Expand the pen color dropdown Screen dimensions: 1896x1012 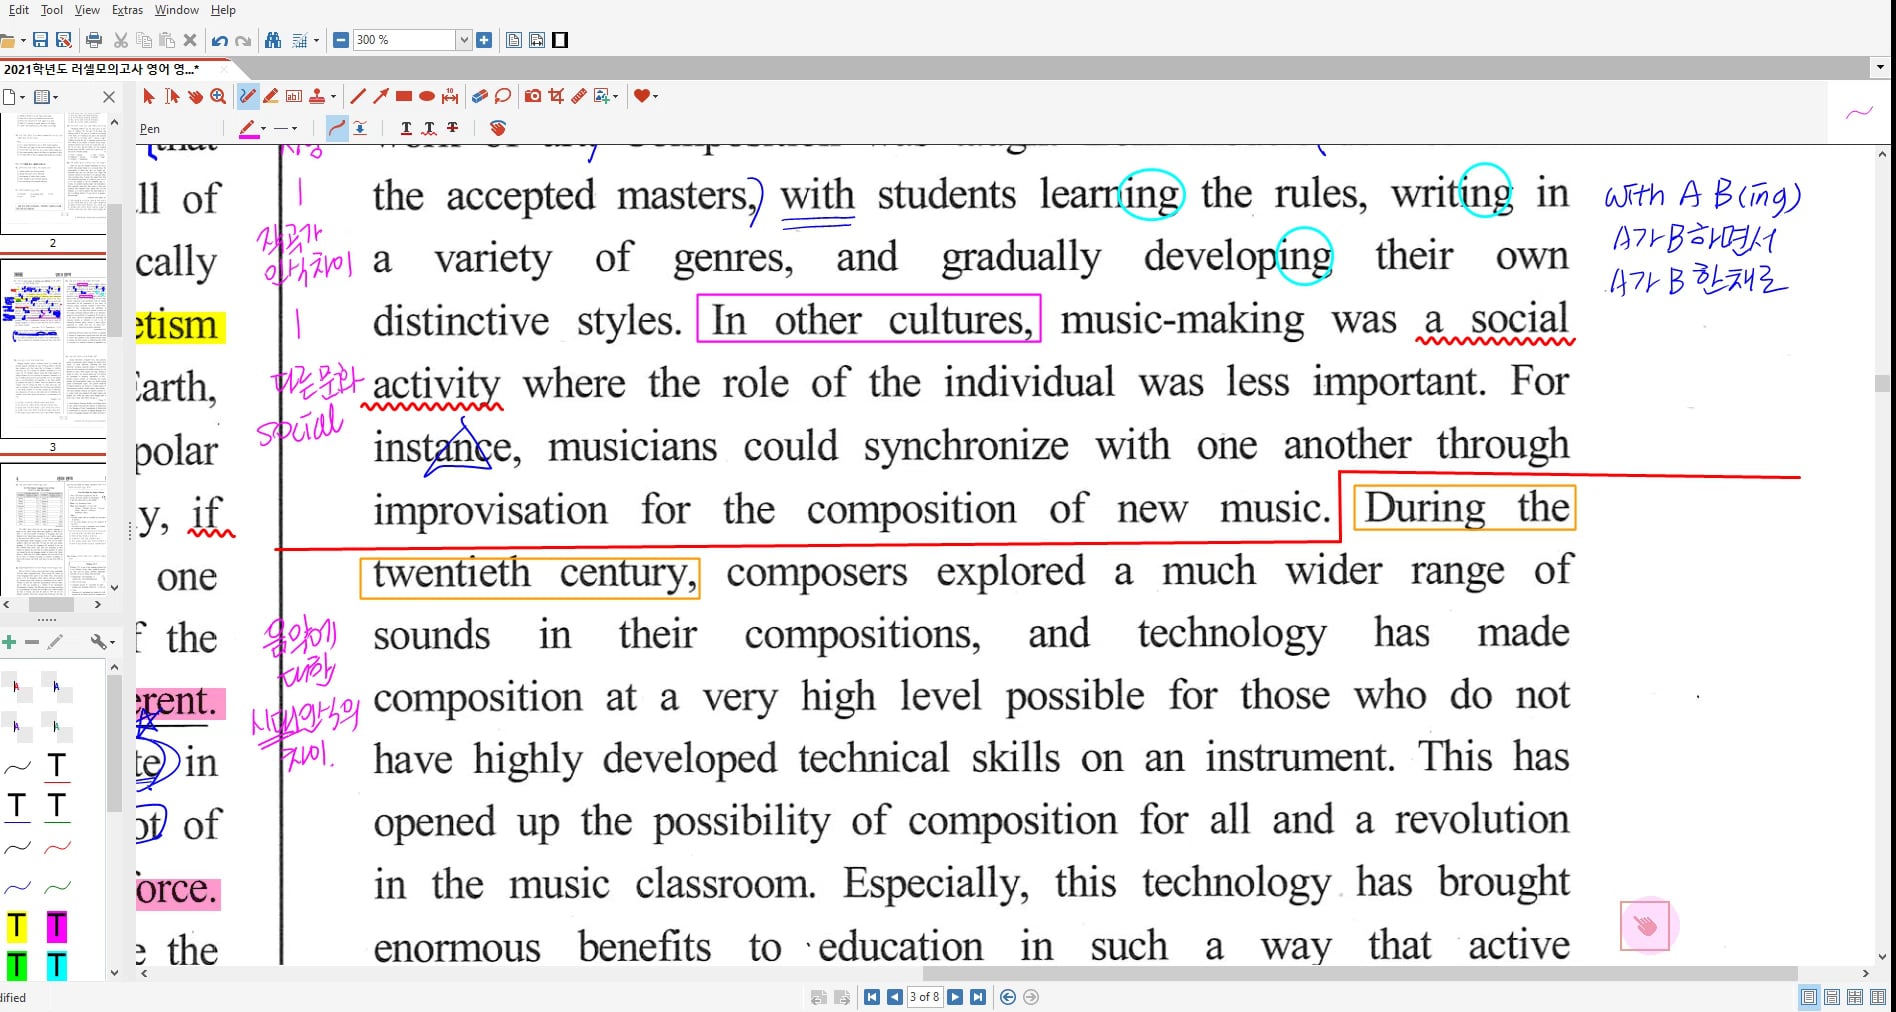pos(263,129)
